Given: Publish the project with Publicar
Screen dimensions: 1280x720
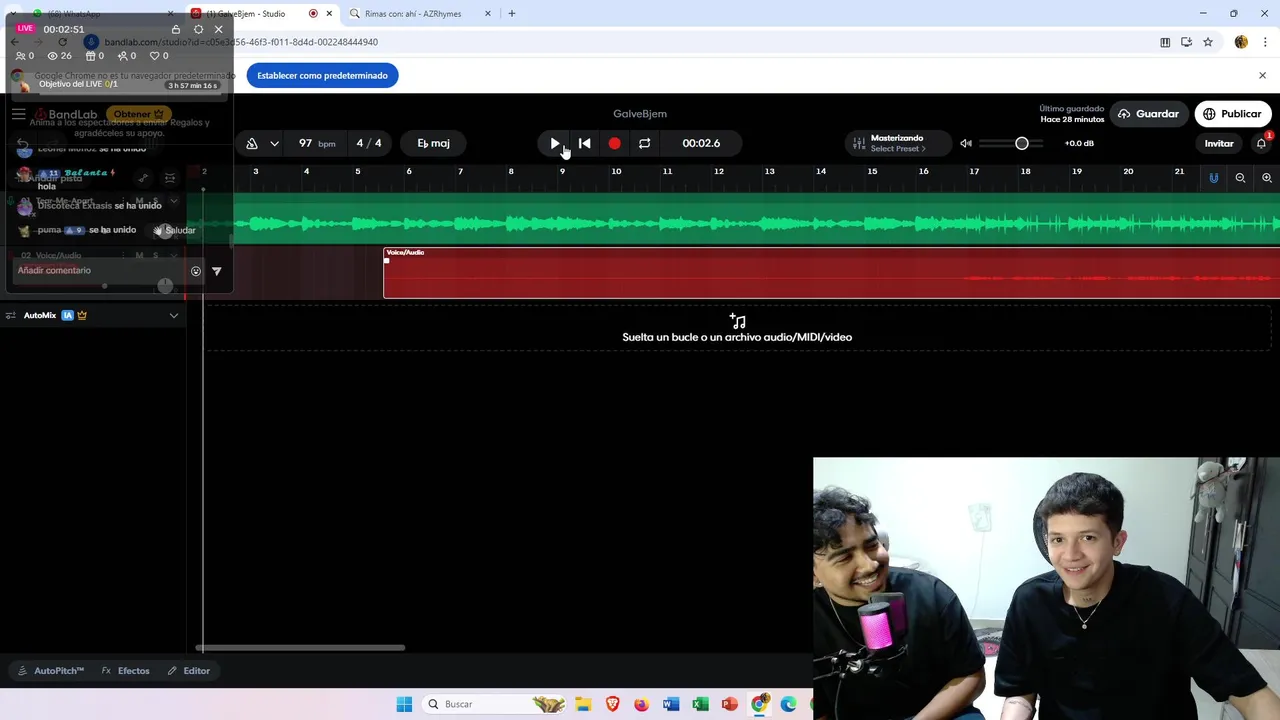Looking at the screenshot, I should point(1232,114).
